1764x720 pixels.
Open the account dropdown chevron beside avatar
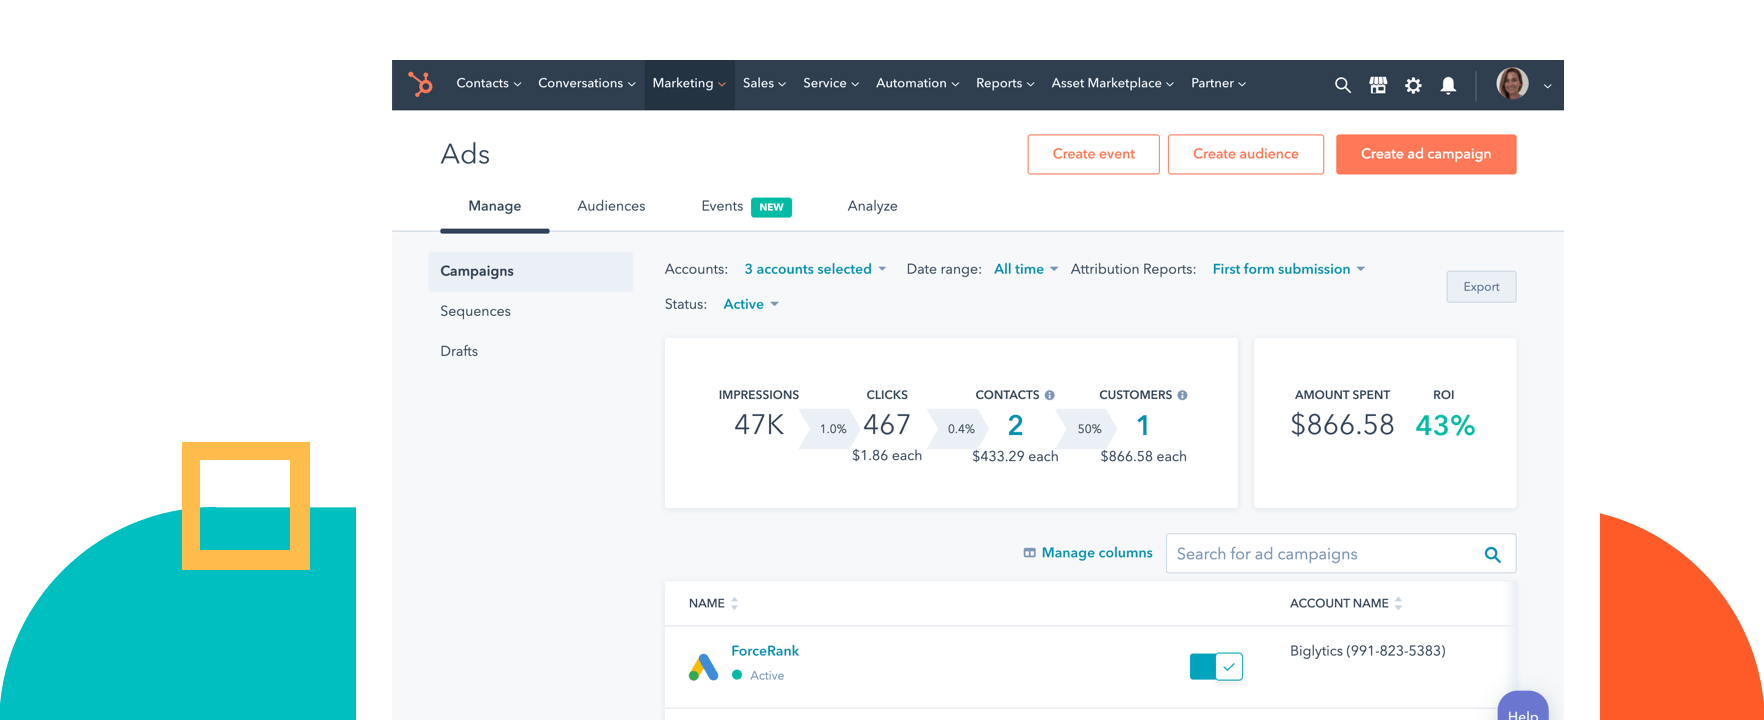pos(1547,86)
